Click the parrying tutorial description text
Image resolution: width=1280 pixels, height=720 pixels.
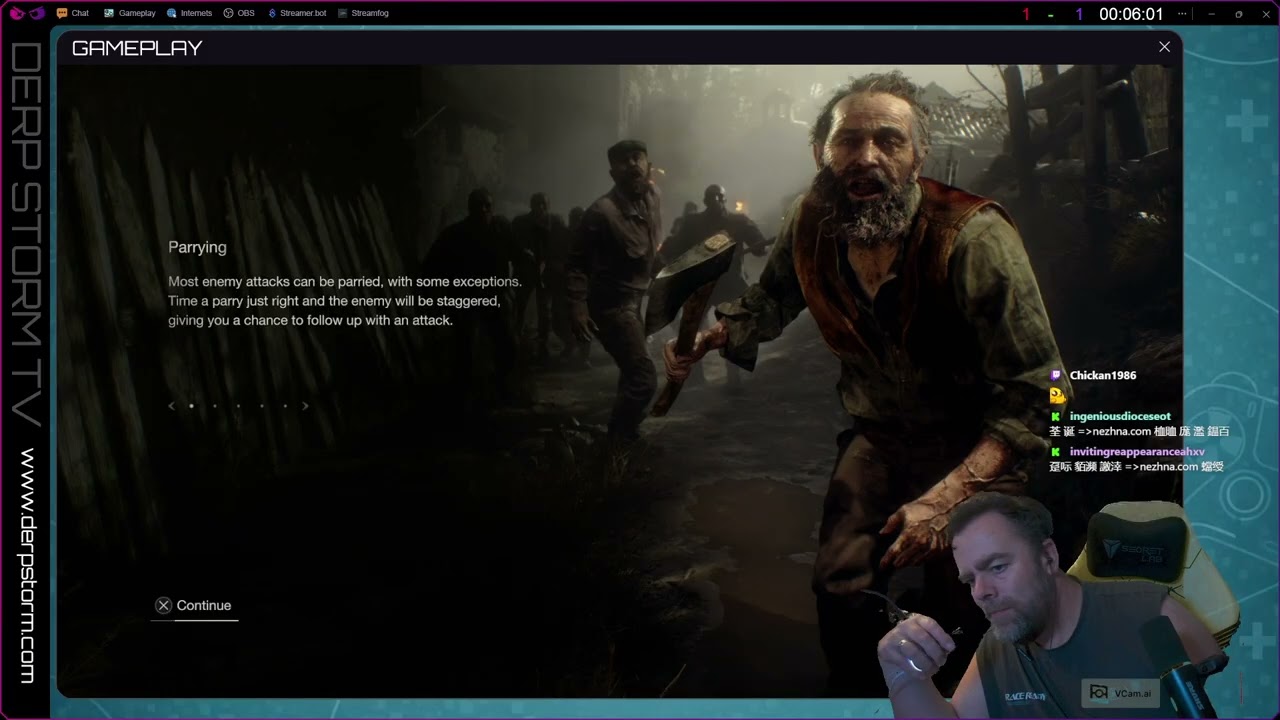[345, 301]
